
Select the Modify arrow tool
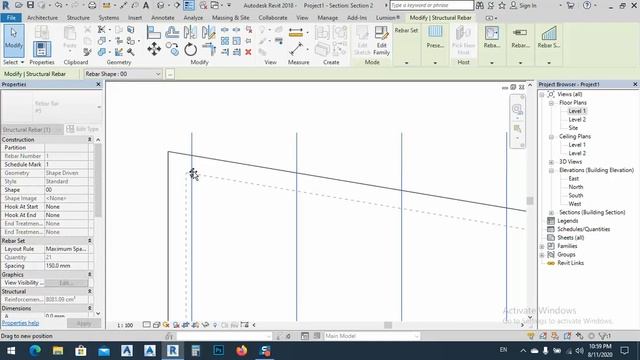[13, 40]
